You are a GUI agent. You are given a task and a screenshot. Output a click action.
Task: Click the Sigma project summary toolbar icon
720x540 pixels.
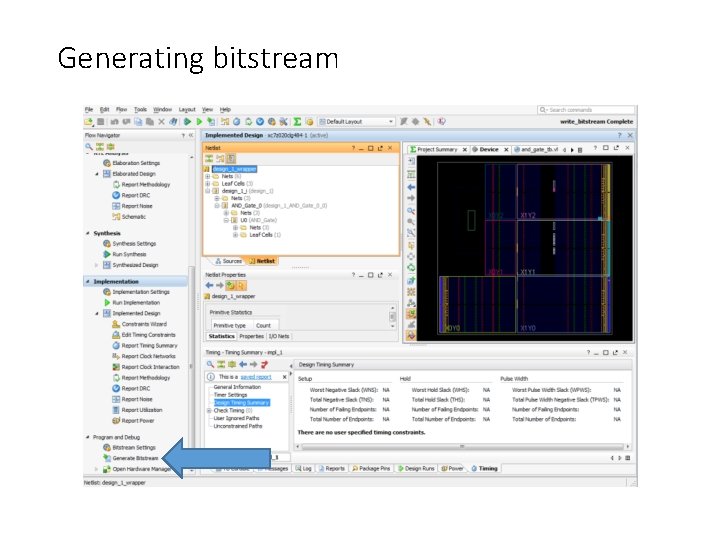click(x=297, y=122)
